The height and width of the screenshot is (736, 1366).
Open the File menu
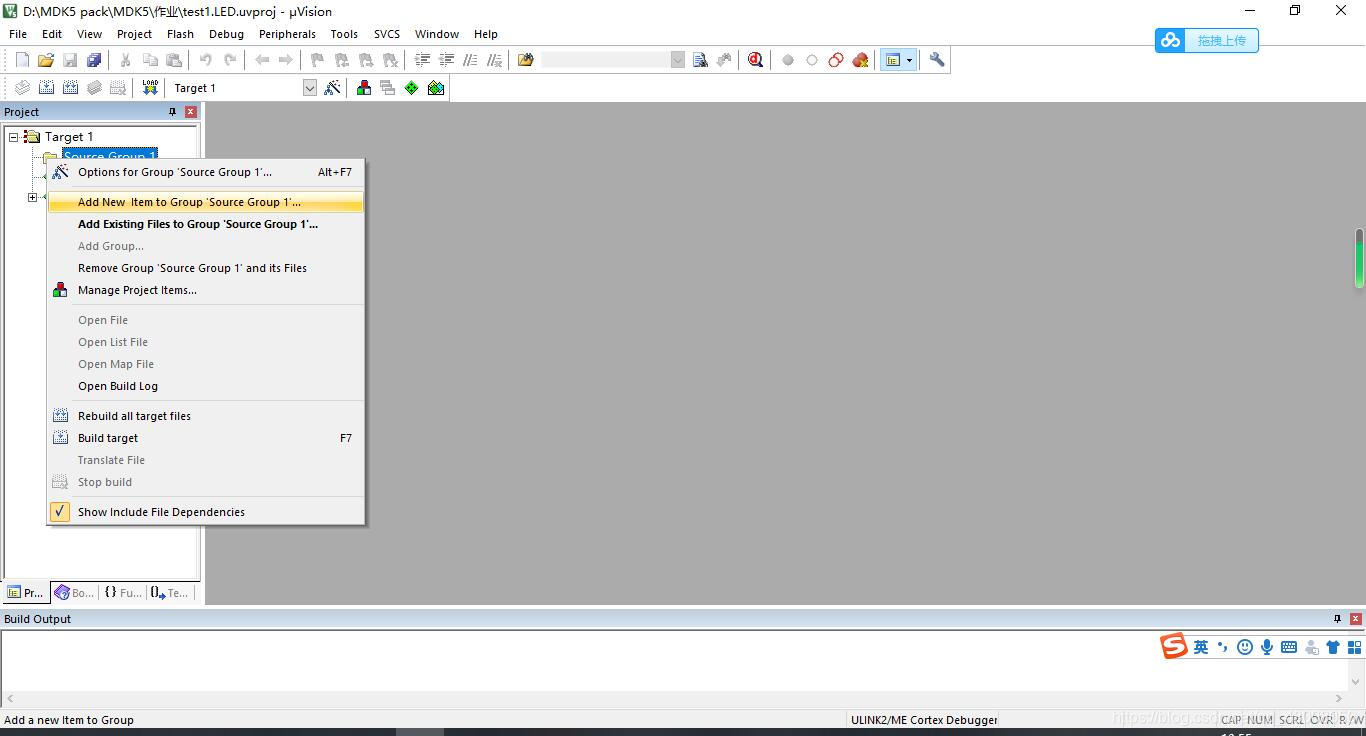(x=18, y=34)
